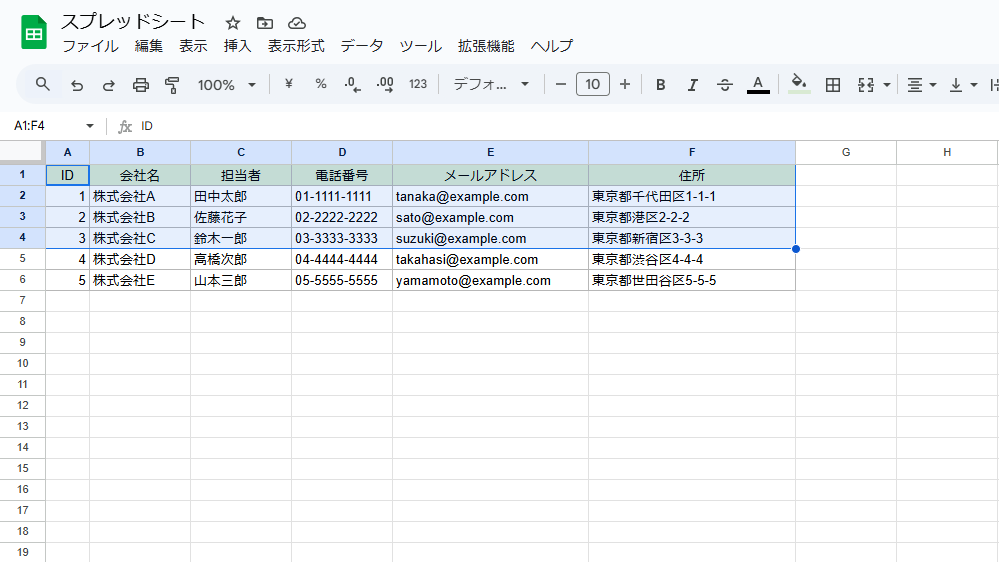Viewport: 999px width, 562px height.
Task: Select the メールアドレス header cell
Action: [x=491, y=175]
